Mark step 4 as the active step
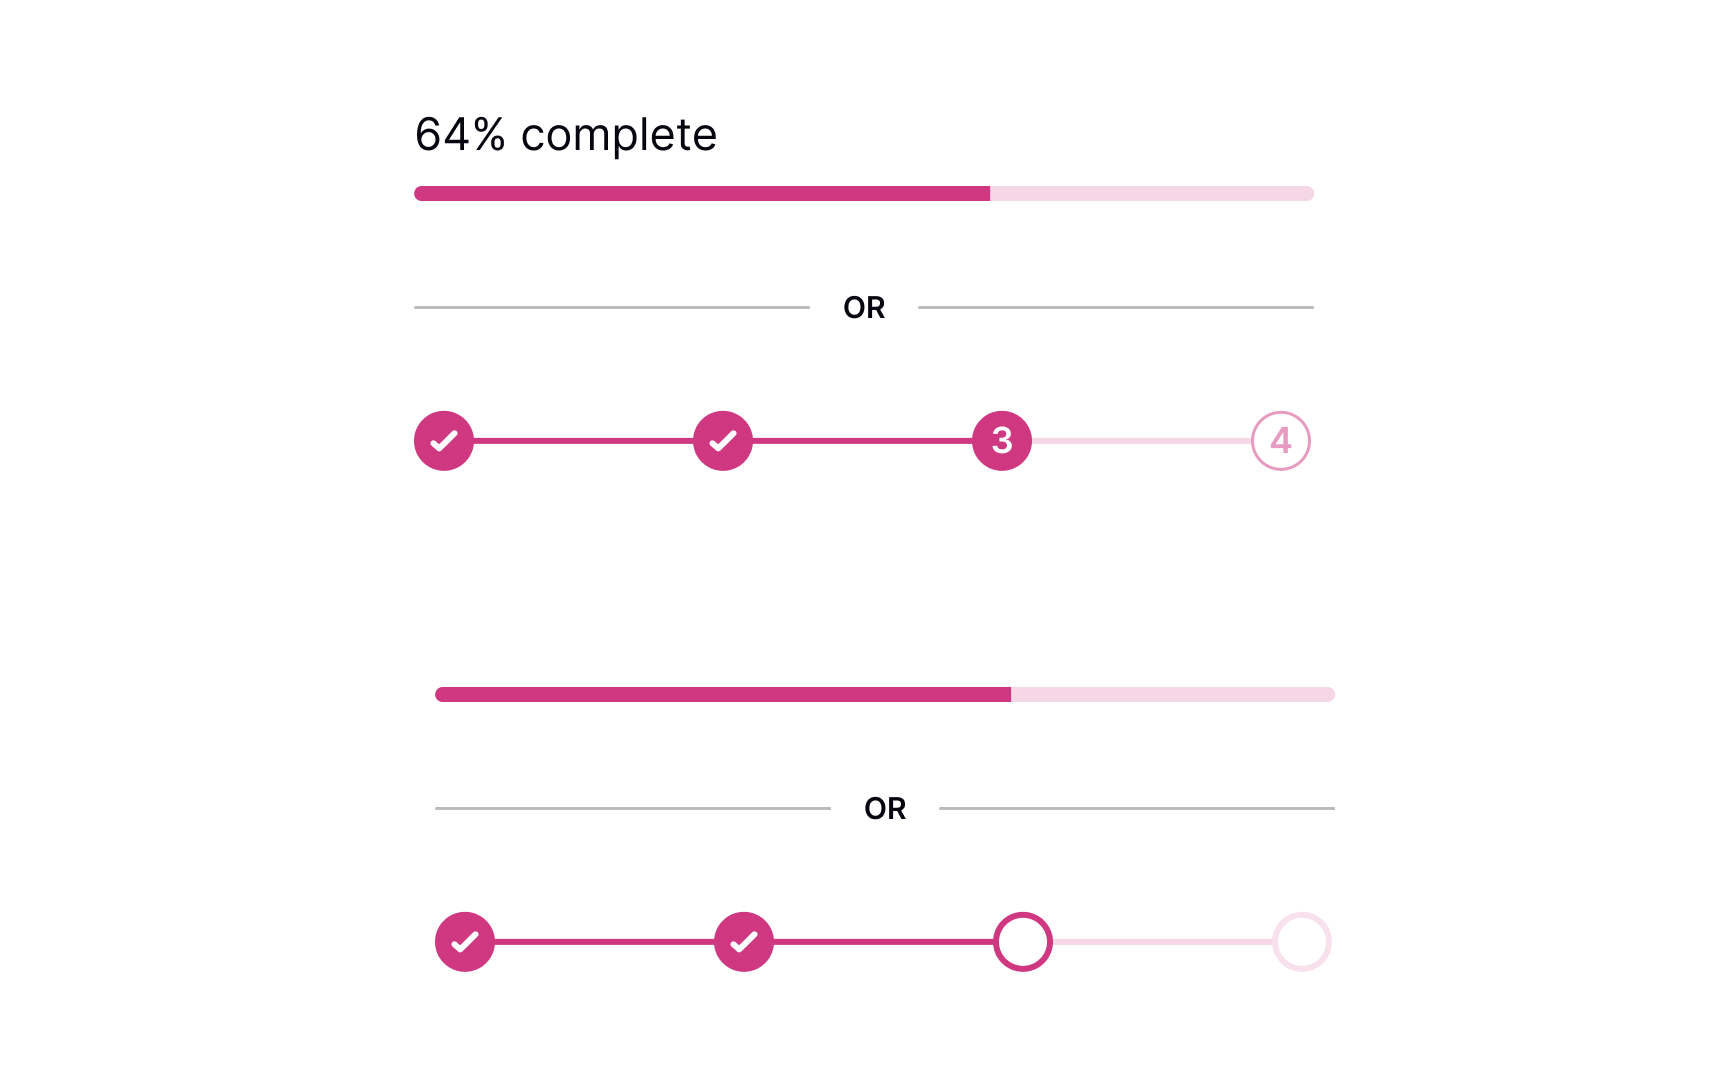This screenshot has width=1728, height=1080. point(1280,440)
